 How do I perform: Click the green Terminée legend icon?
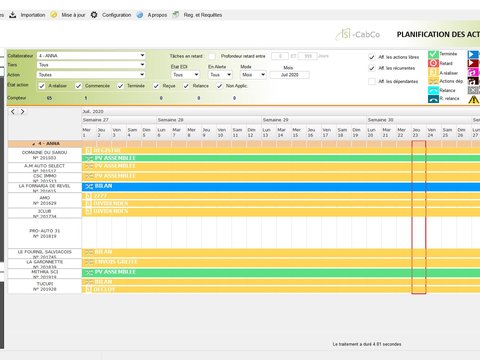(433, 54)
